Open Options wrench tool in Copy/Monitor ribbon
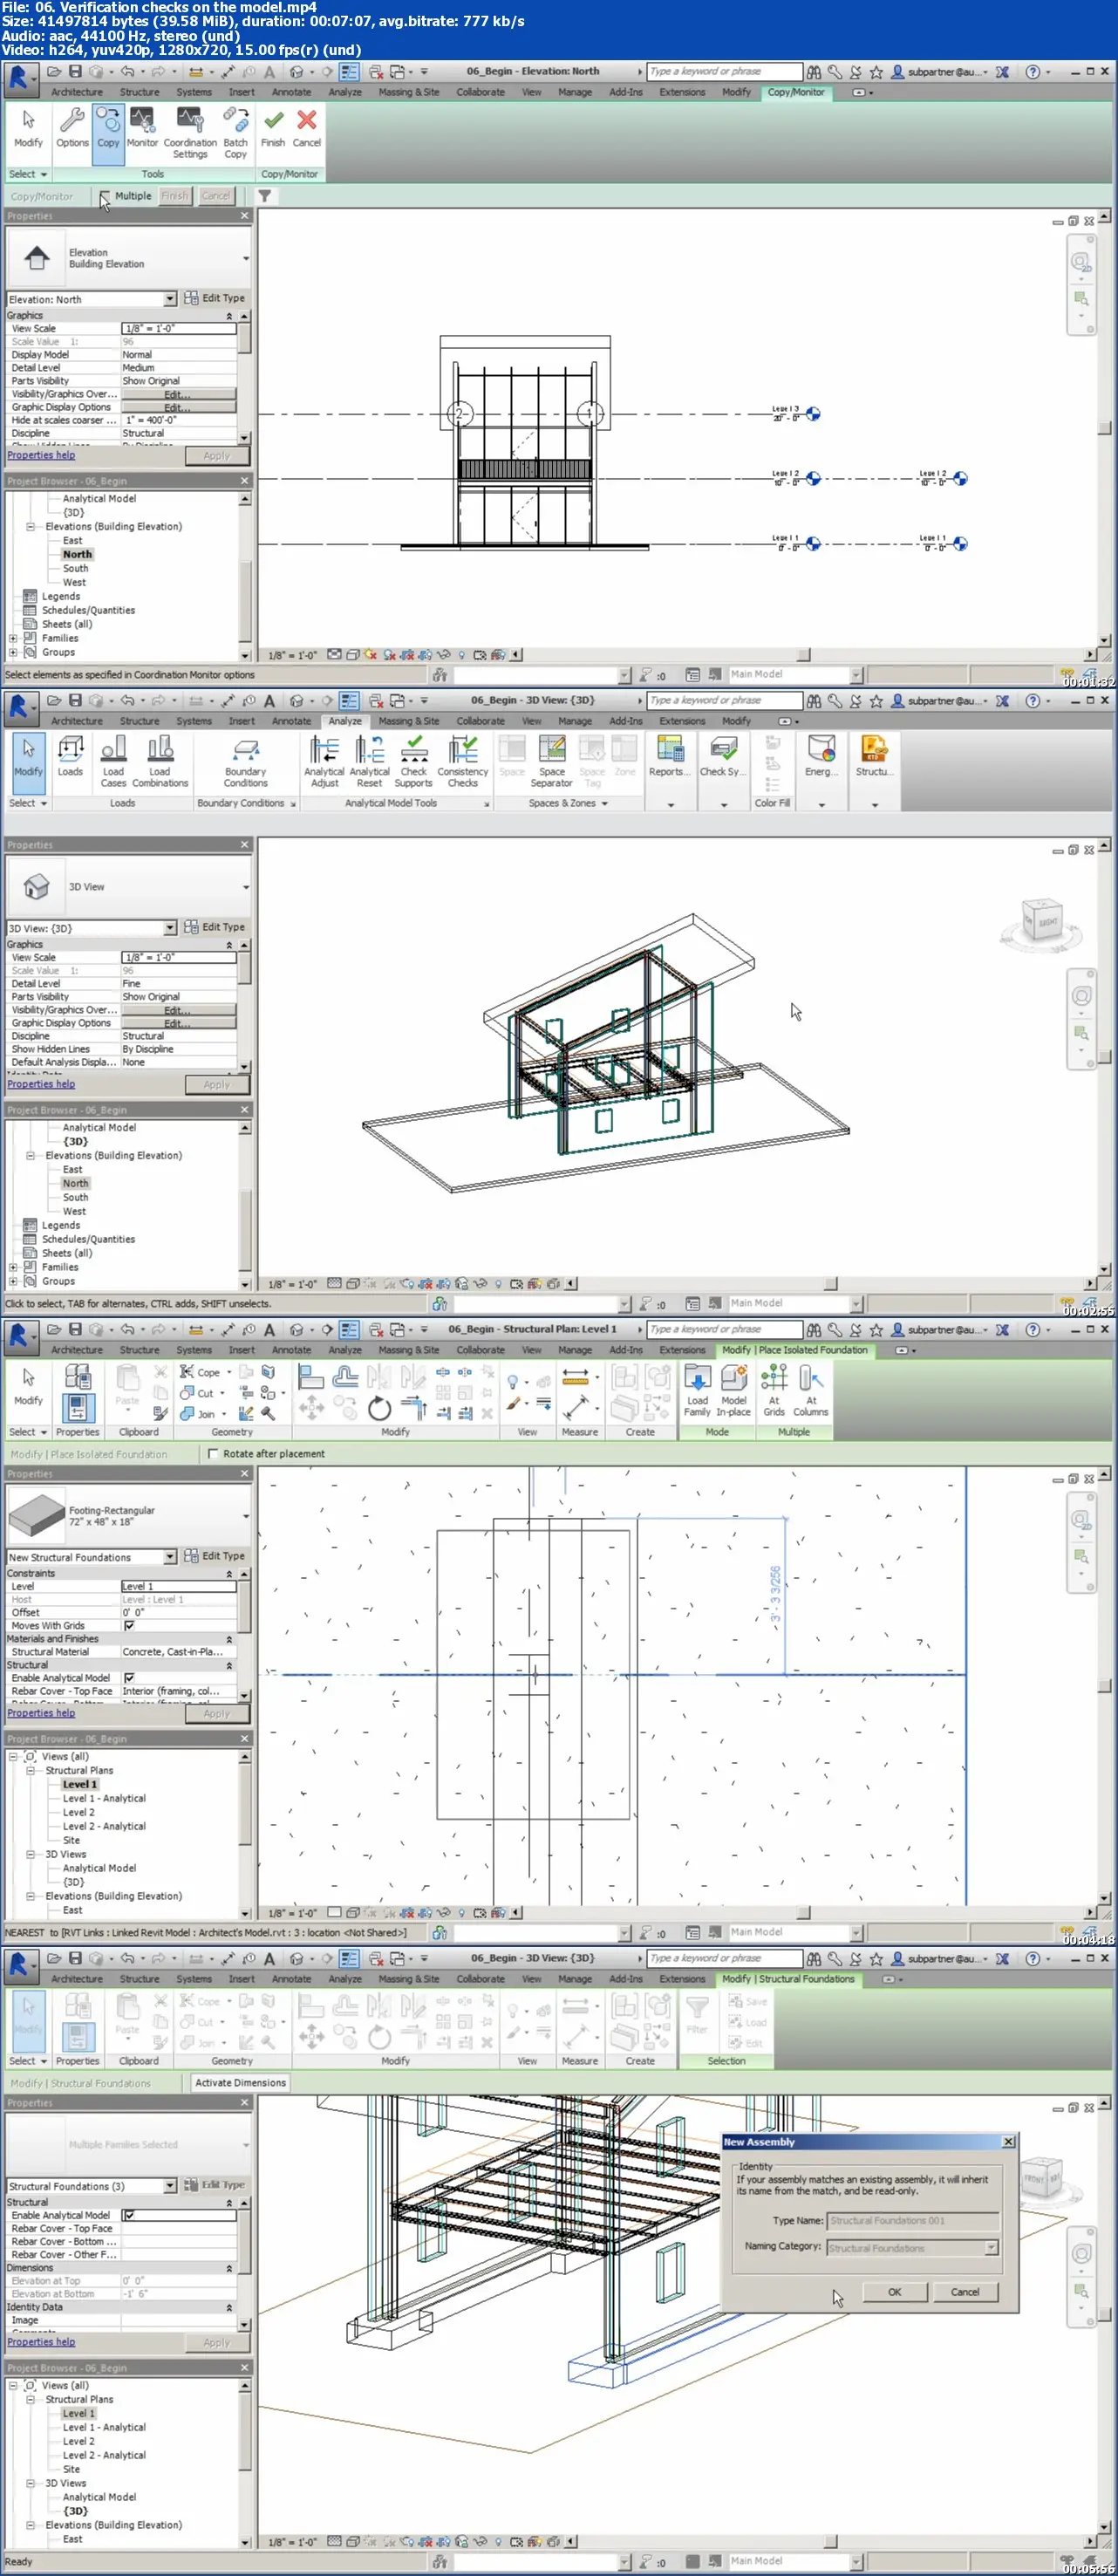The image size is (1118, 2576). (x=72, y=128)
